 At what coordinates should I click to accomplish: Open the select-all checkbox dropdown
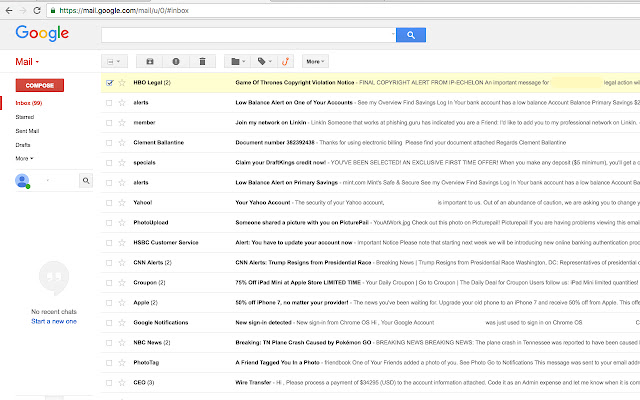pyautogui.click(x=114, y=62)
